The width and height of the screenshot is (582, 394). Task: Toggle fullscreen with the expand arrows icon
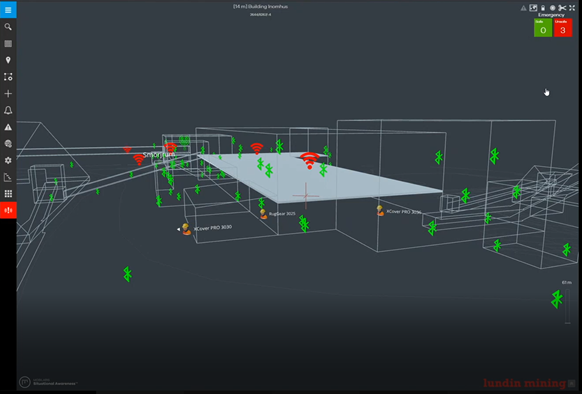pos(572,8)
